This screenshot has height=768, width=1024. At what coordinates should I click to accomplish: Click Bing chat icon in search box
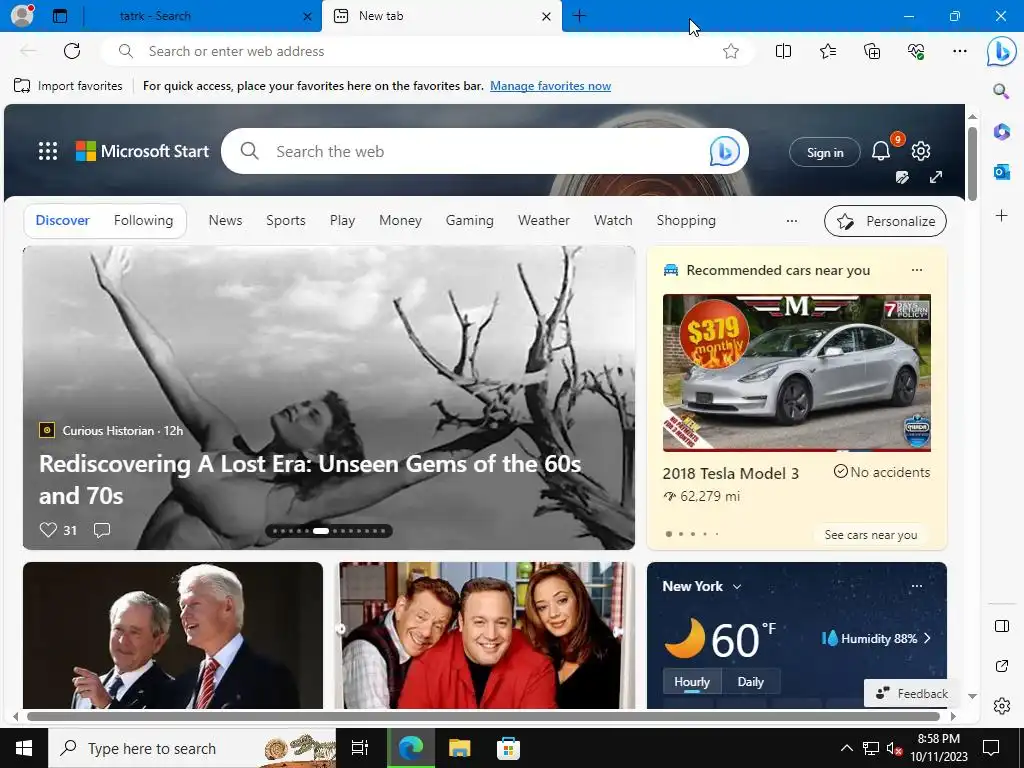pos(724,151)
